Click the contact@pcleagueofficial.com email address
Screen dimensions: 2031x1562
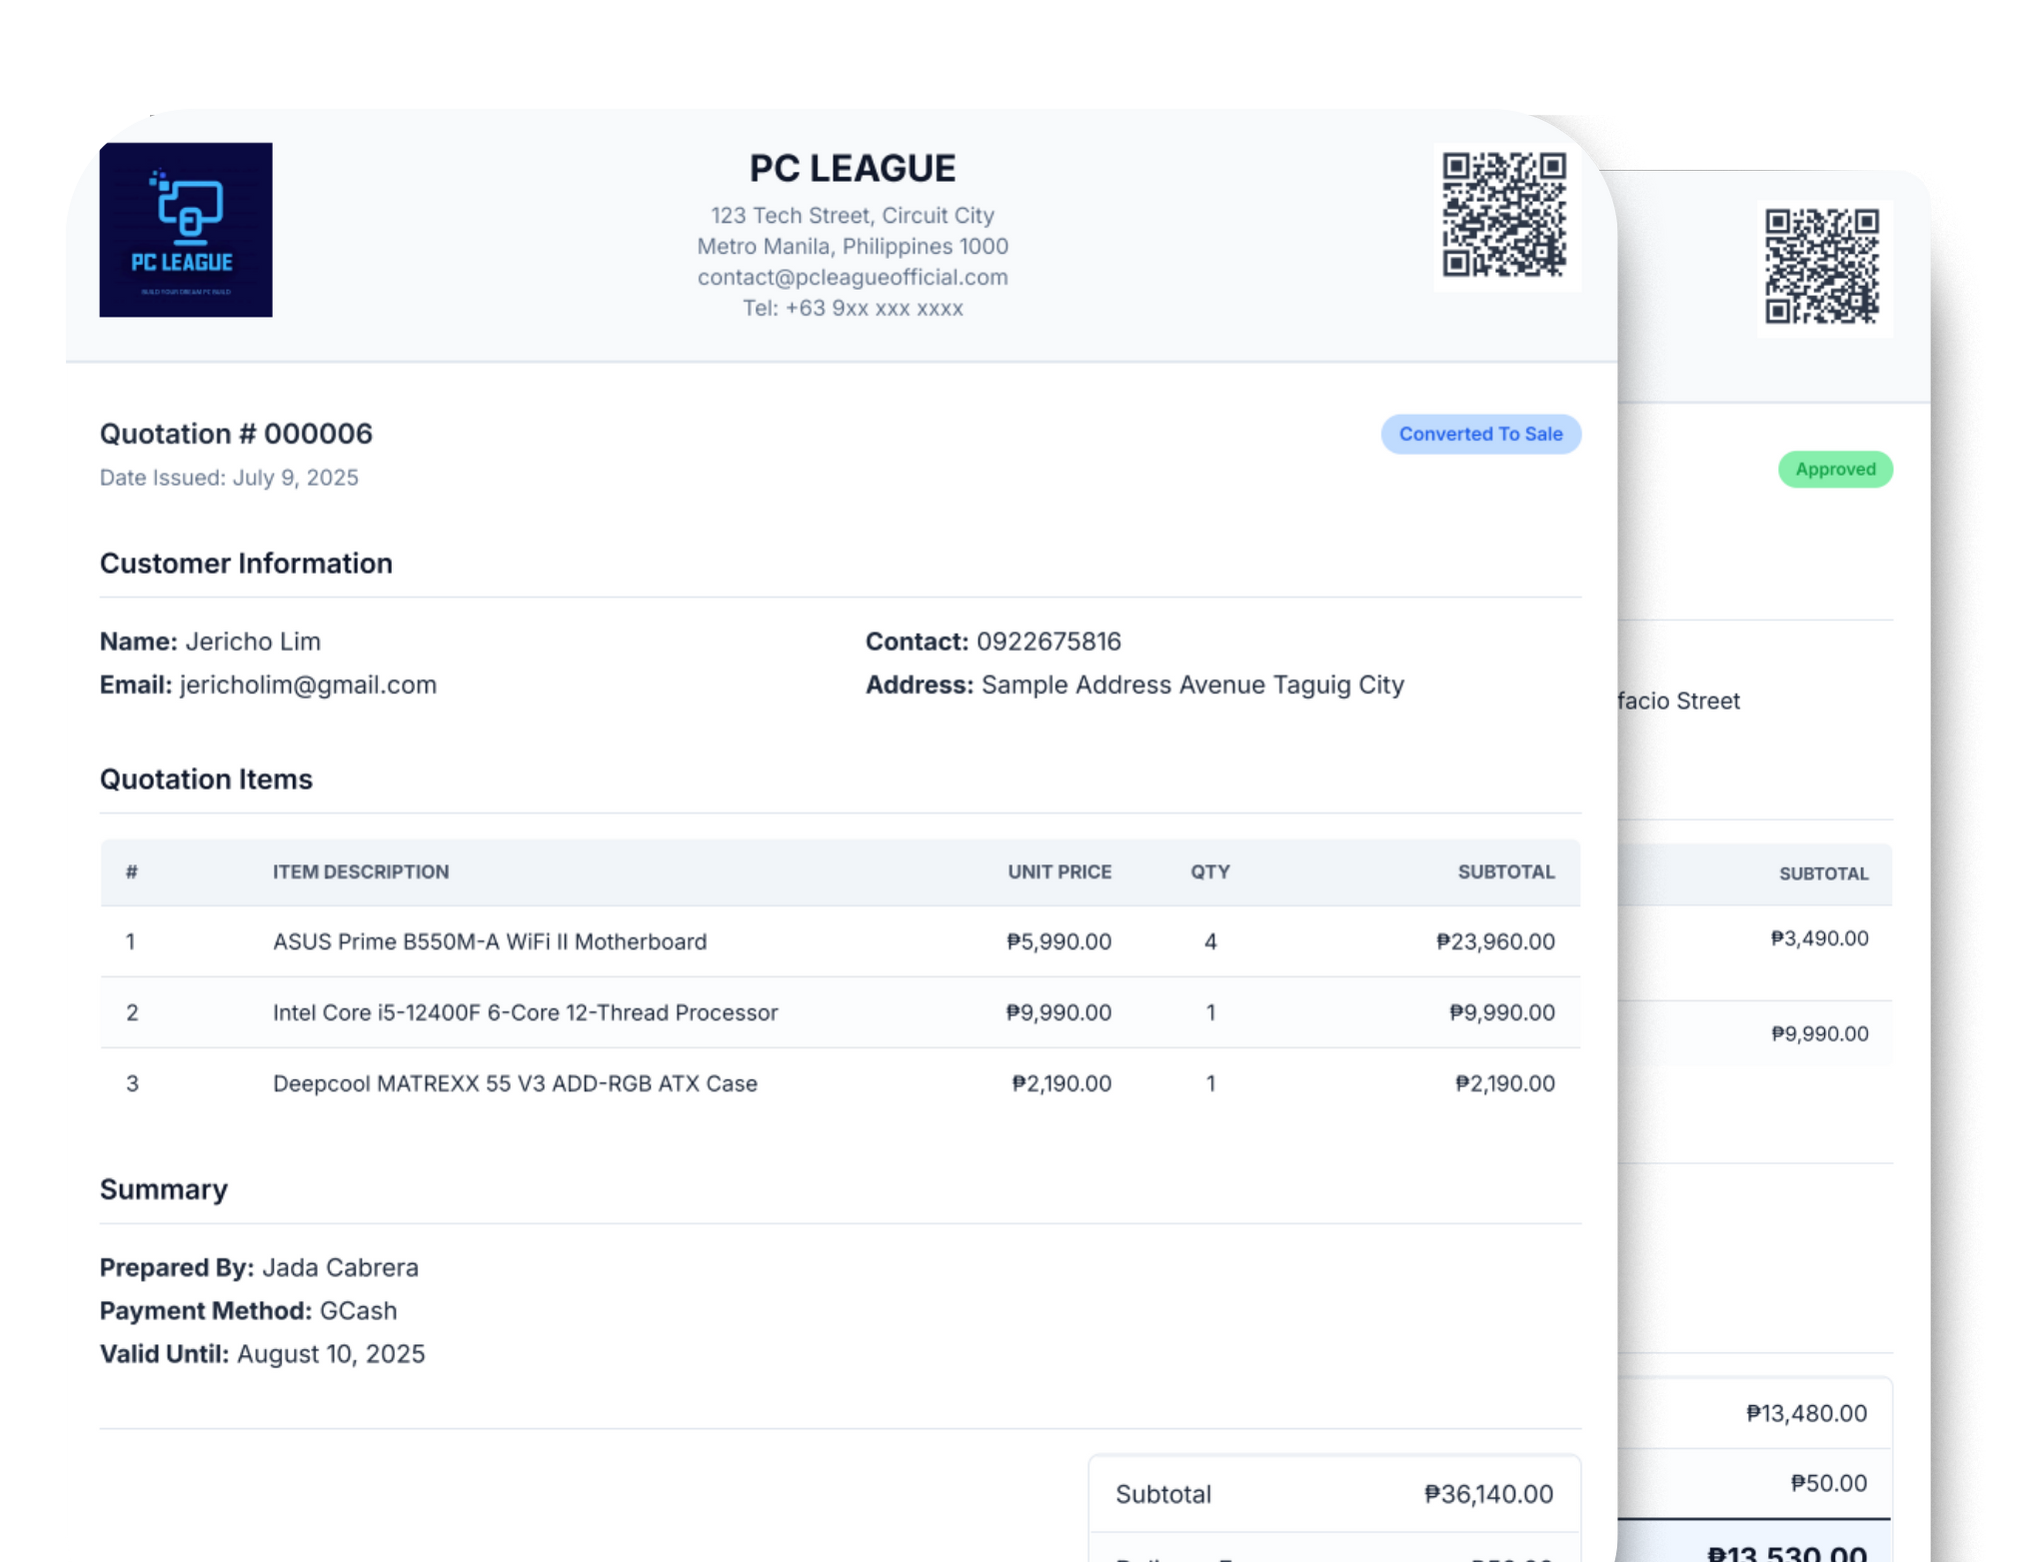tap(853, 277)
